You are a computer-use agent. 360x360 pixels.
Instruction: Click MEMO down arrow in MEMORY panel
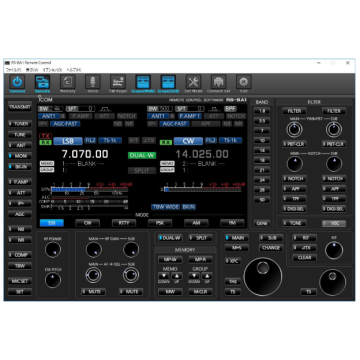[x=164, y=276]
